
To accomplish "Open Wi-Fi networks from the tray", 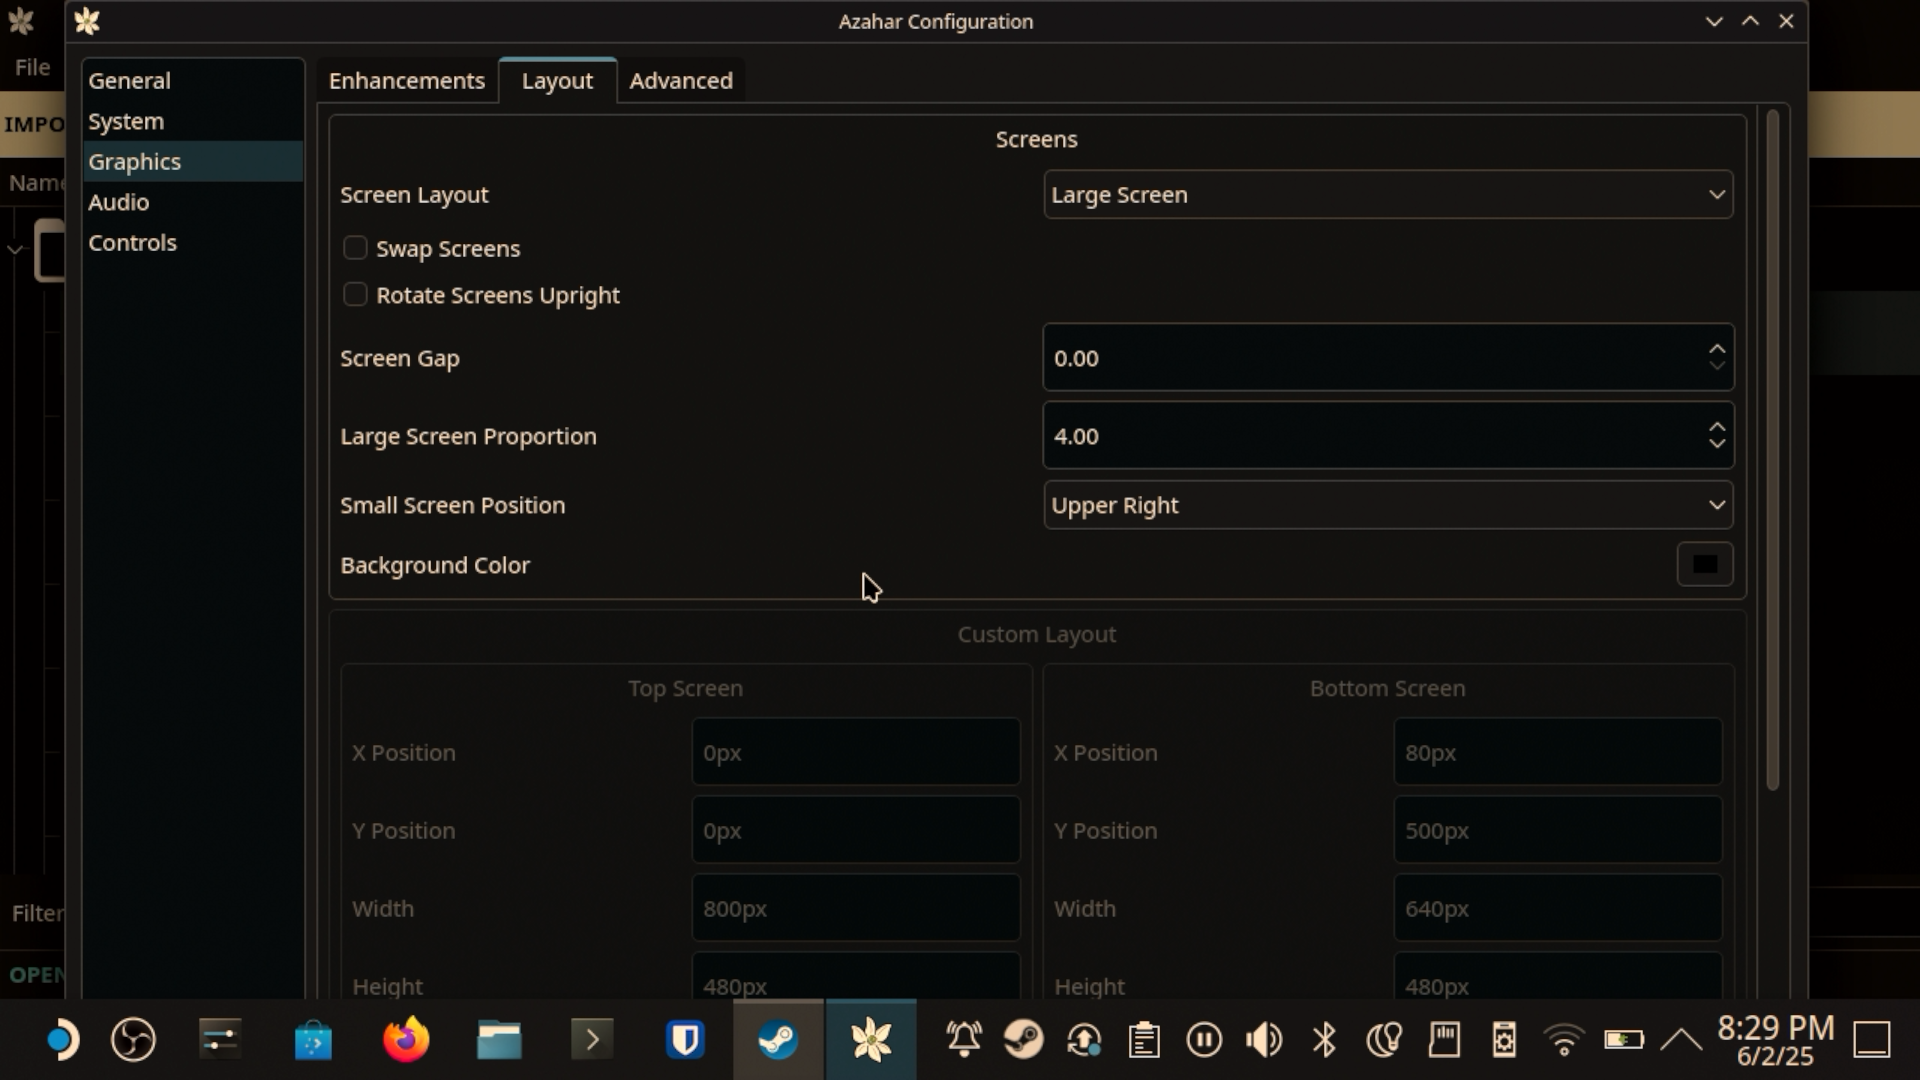I will (x=1564, y=1040).
